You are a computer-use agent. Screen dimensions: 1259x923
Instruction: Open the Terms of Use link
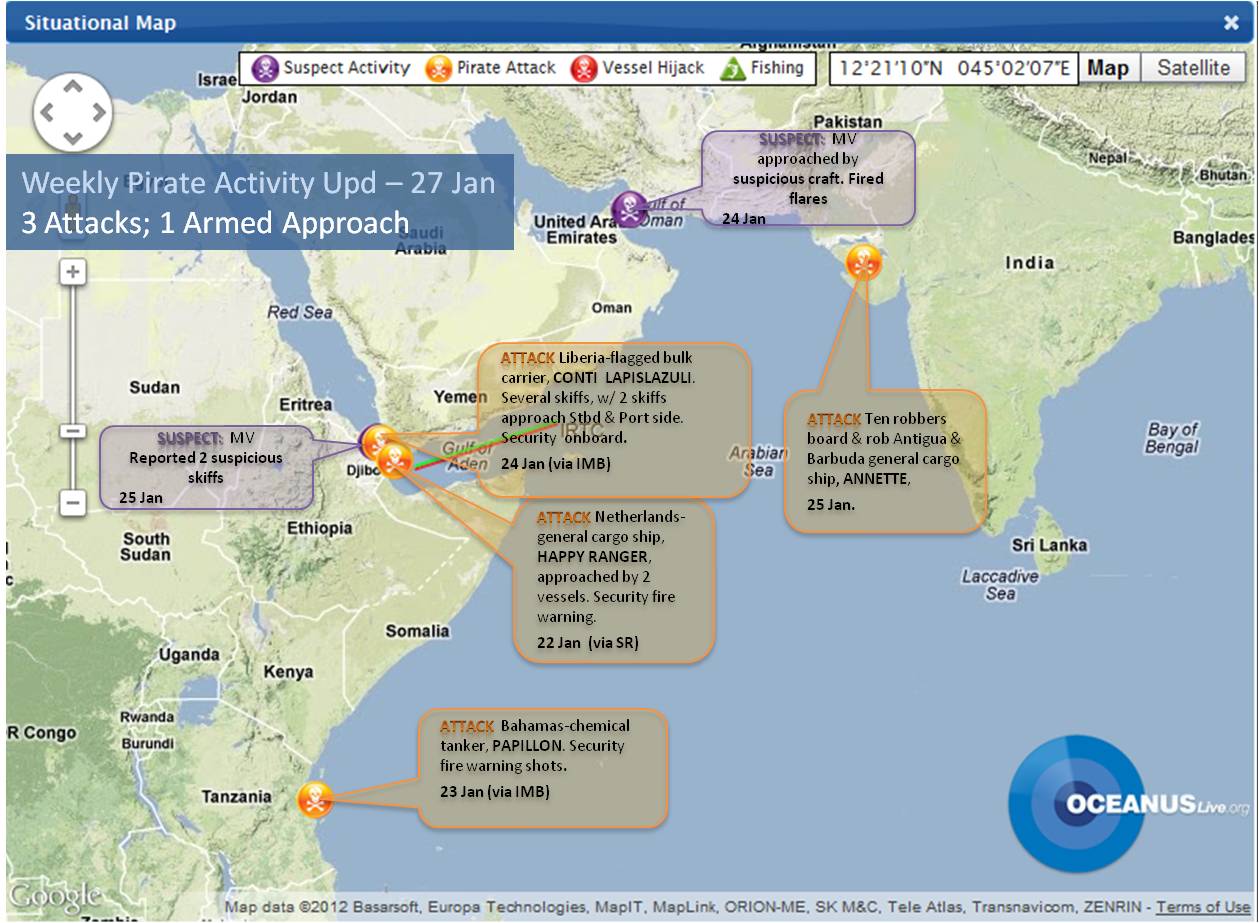[x=1203, y=907]
